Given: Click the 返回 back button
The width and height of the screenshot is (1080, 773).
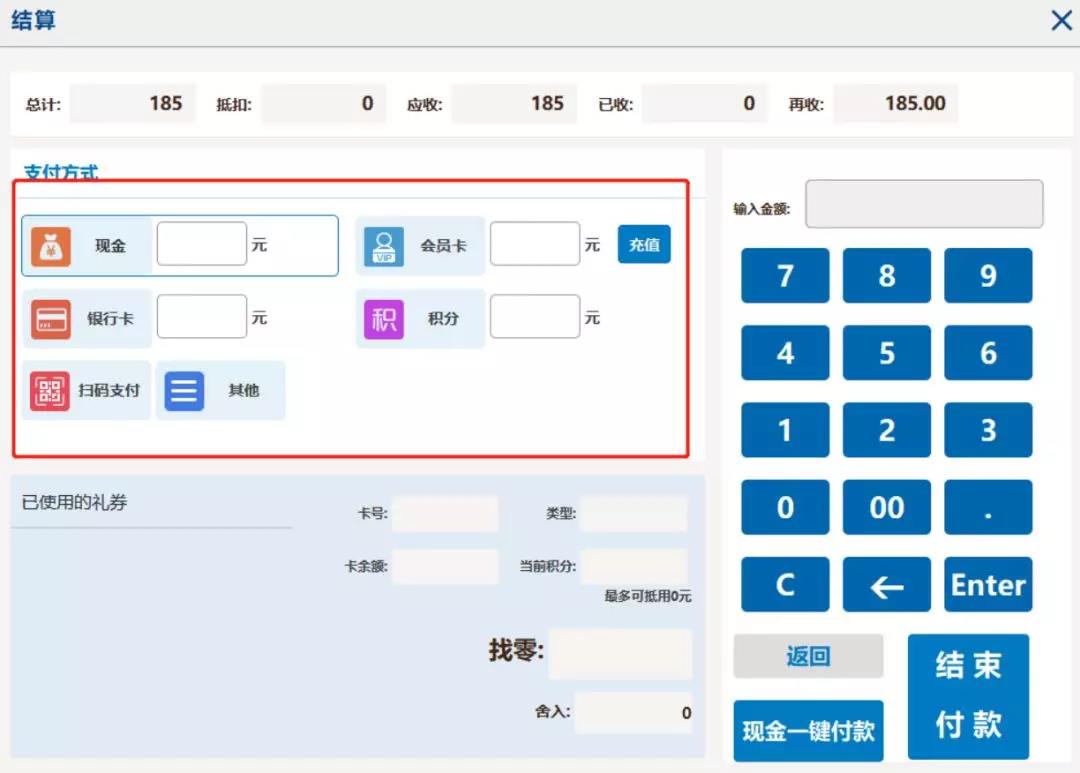Looking at the screenshot, I should (808, 656).
